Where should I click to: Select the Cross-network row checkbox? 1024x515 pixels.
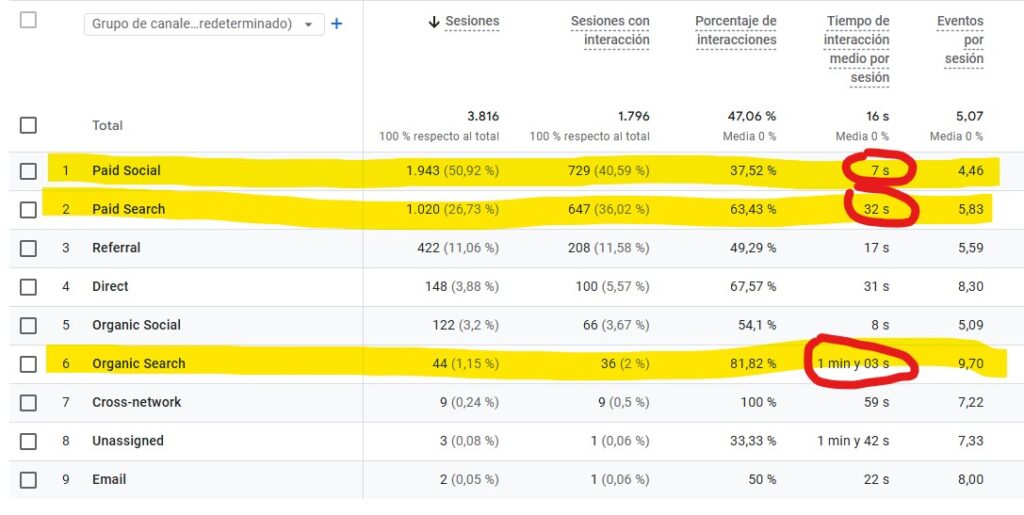pos(28,403)
